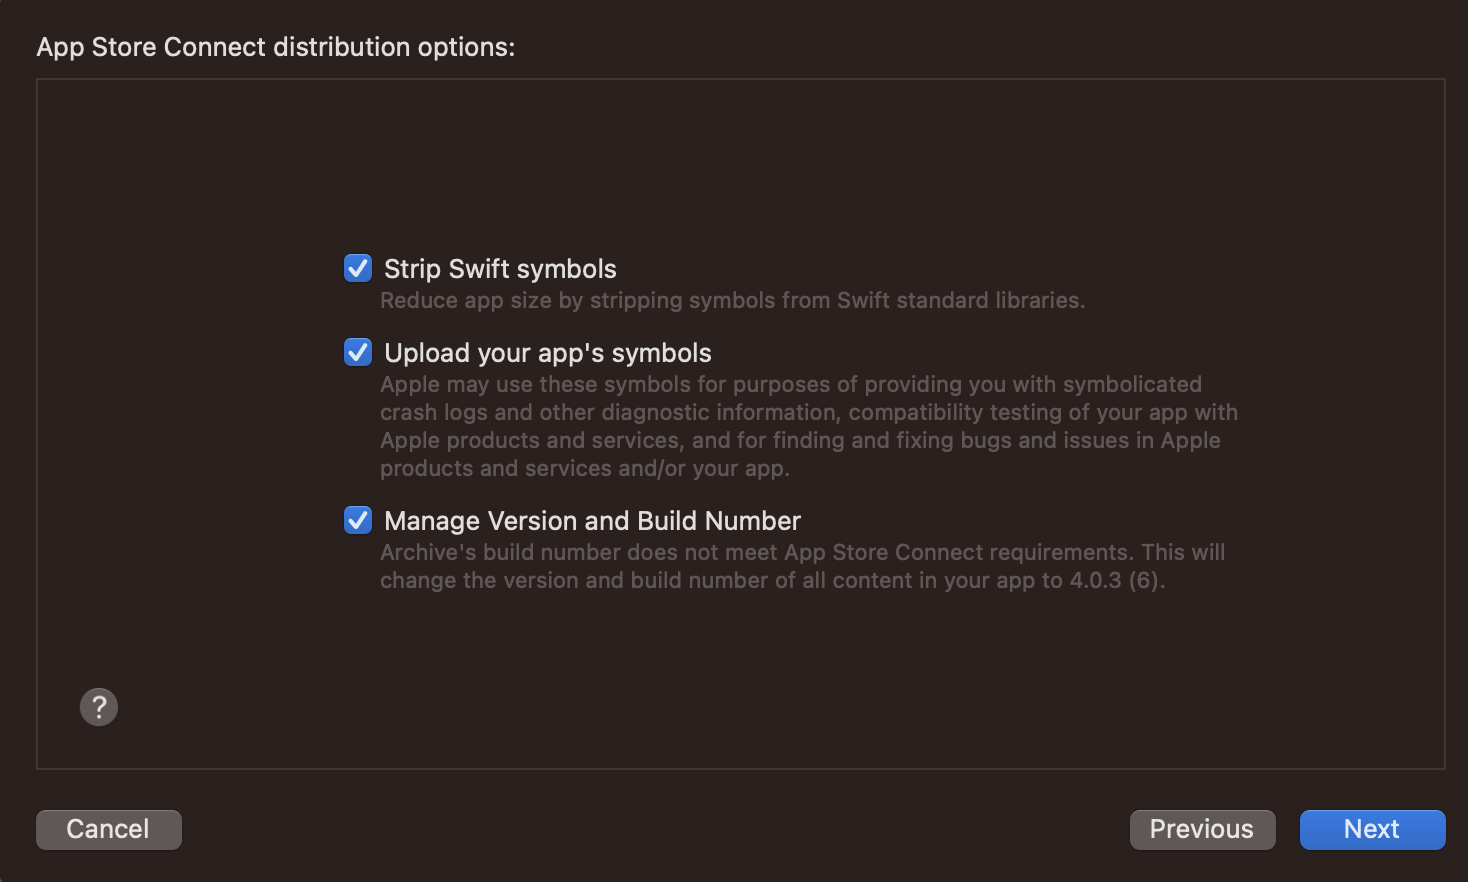Click "products and services and/or your app" line
1468x882 pixels.
pyautogui.click(x=584, y=468)
